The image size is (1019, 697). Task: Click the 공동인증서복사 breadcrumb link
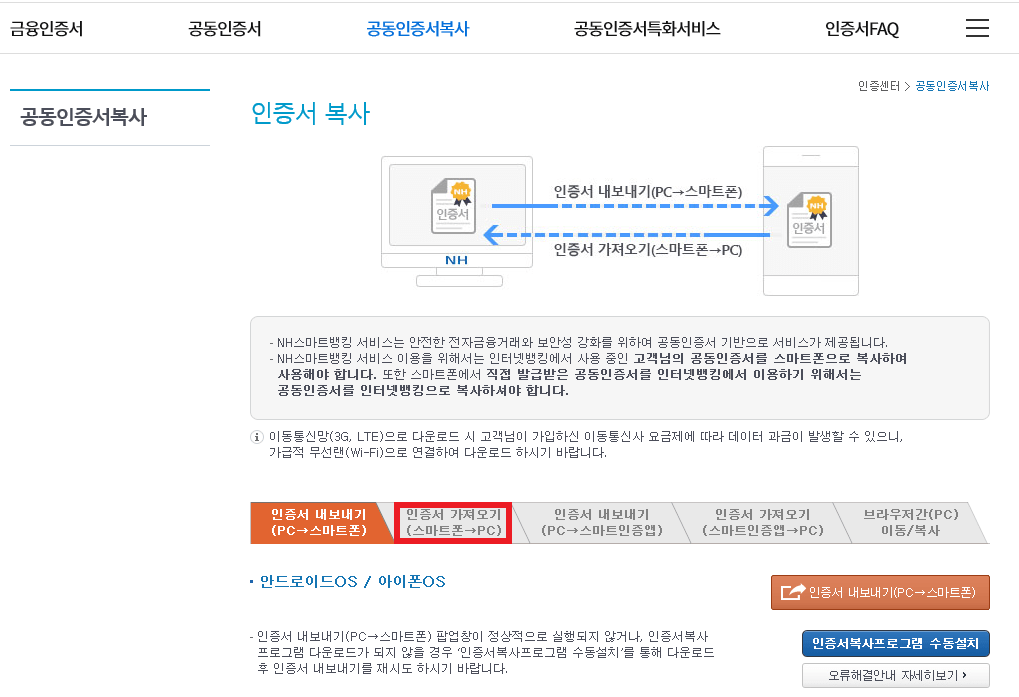click(x=952, y=86)
